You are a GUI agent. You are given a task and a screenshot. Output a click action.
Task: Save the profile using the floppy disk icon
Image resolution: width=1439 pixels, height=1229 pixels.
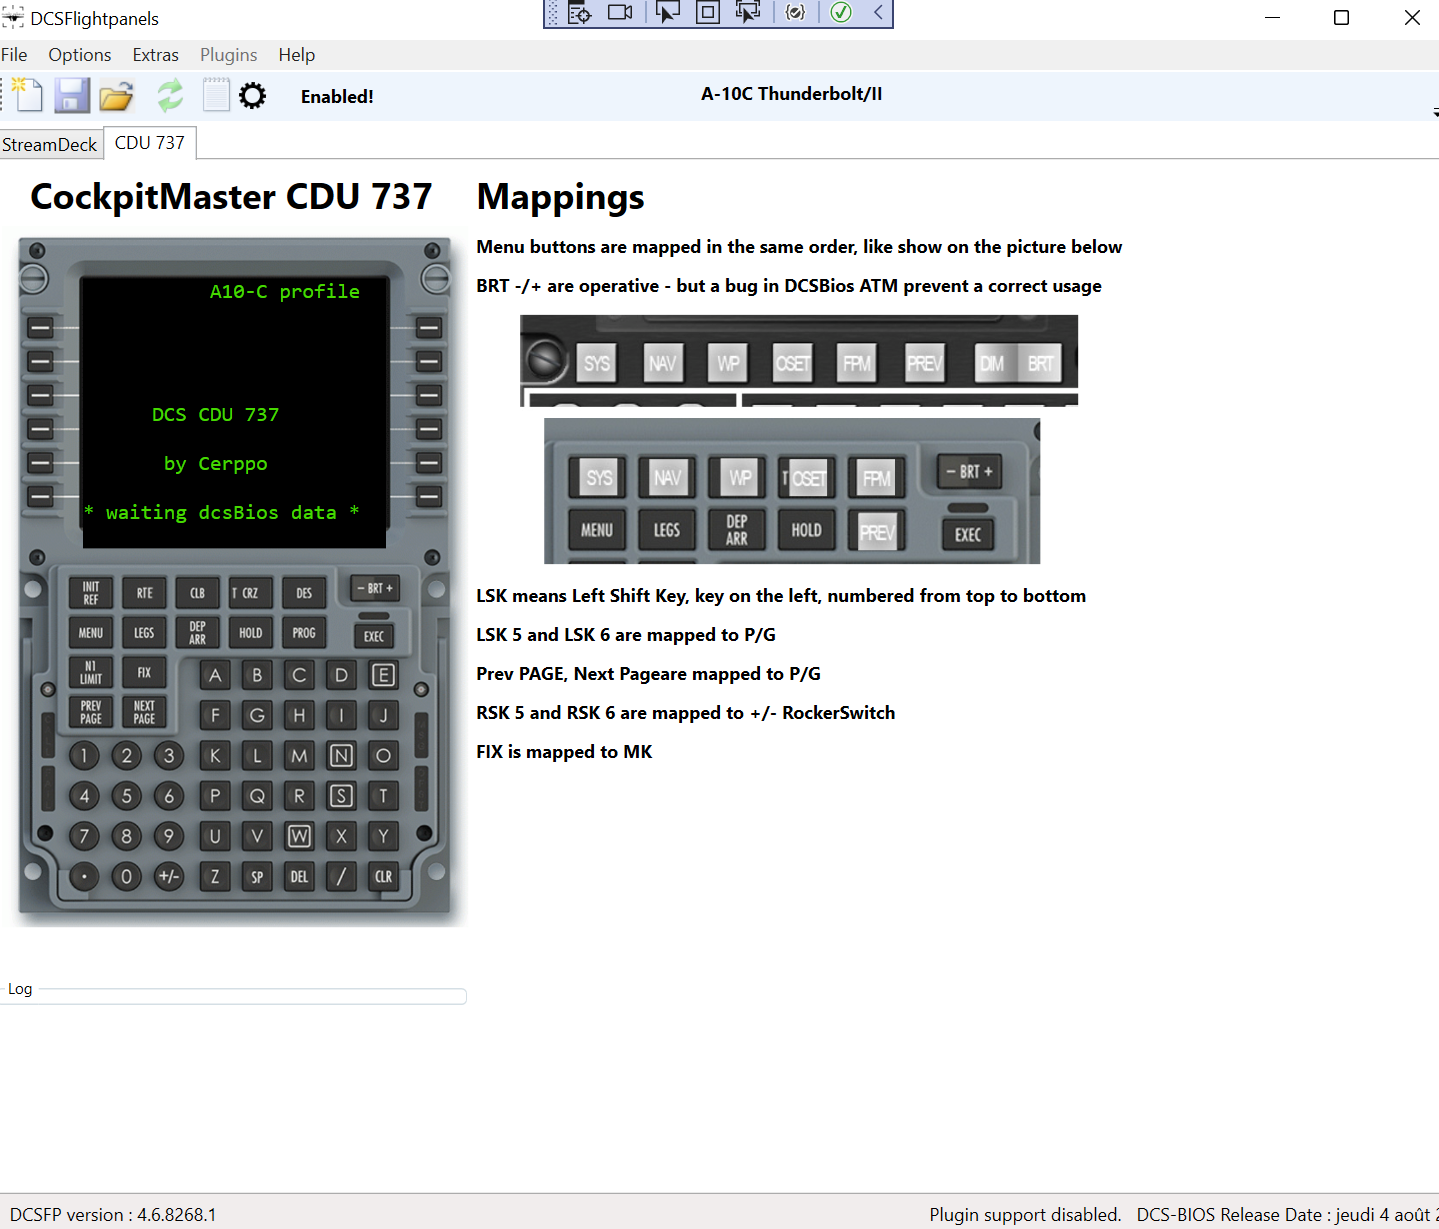tap(72, 95)
